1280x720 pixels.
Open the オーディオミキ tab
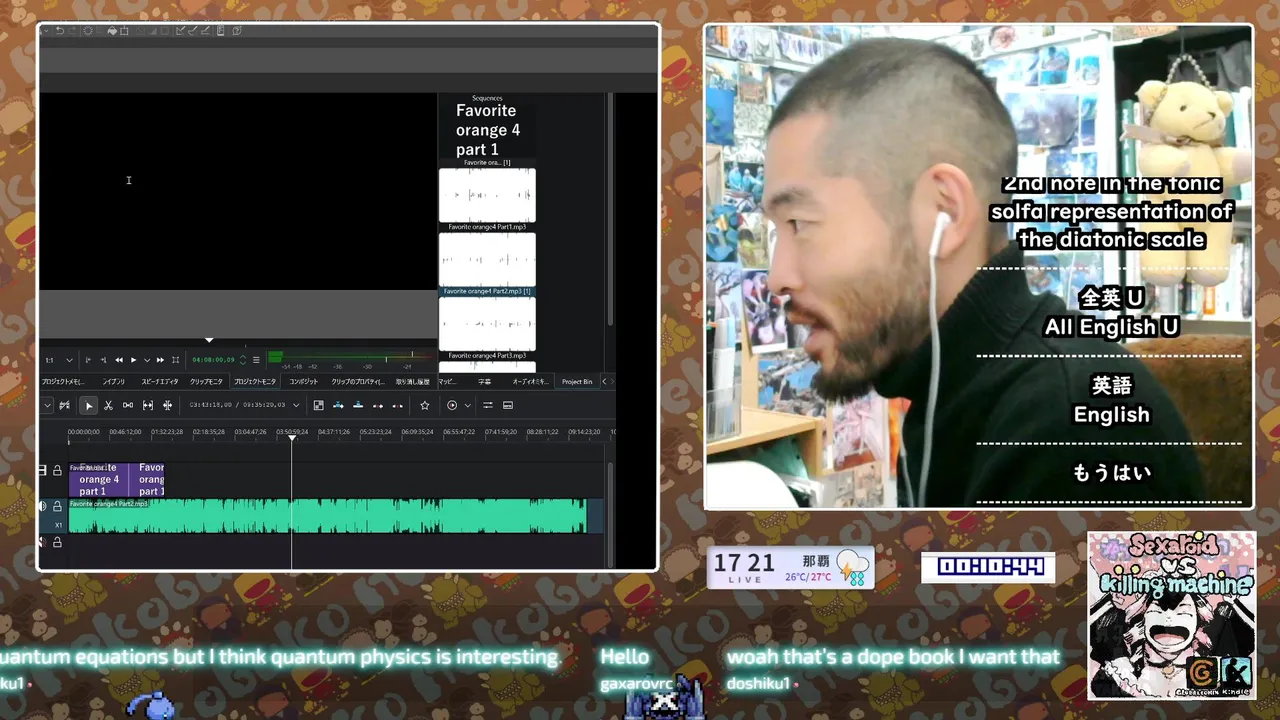pyautogui.click(x=530, y=382)
